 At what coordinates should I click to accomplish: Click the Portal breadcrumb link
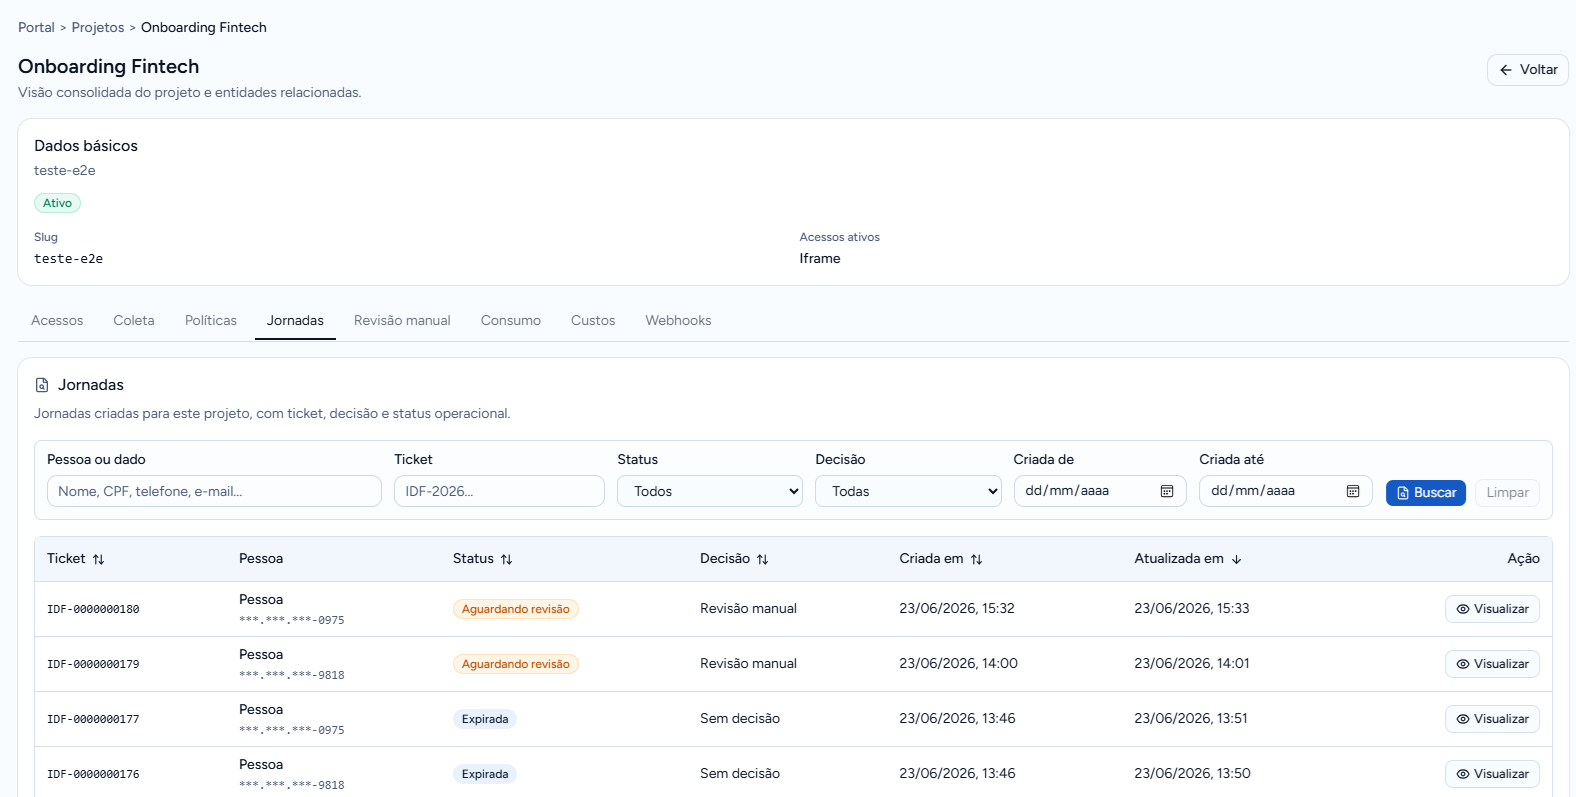36,28
